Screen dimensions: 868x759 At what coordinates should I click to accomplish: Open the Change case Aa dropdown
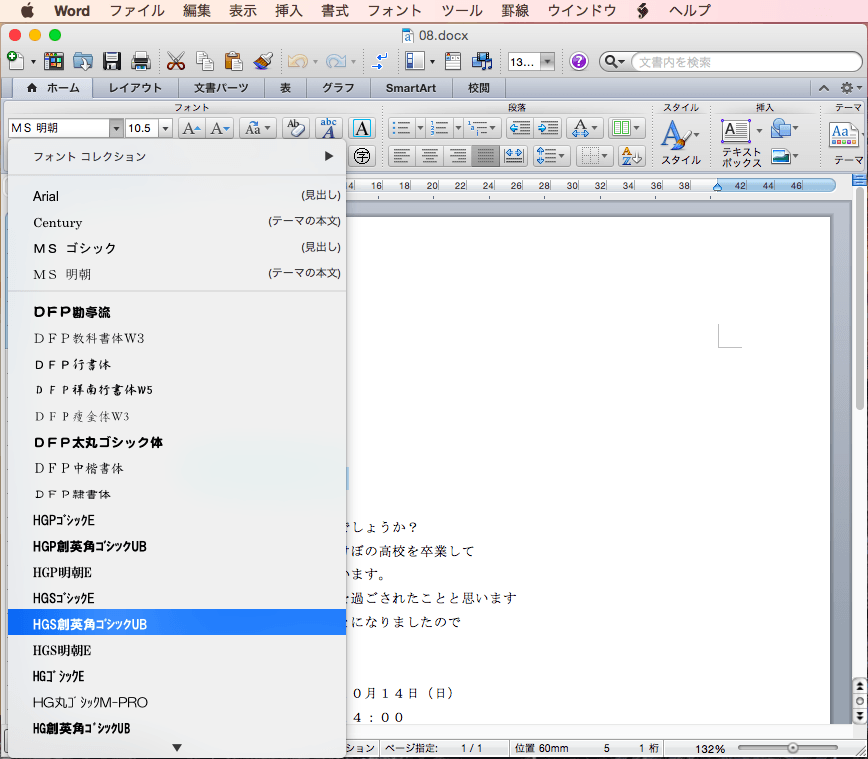tap(258, 128)
